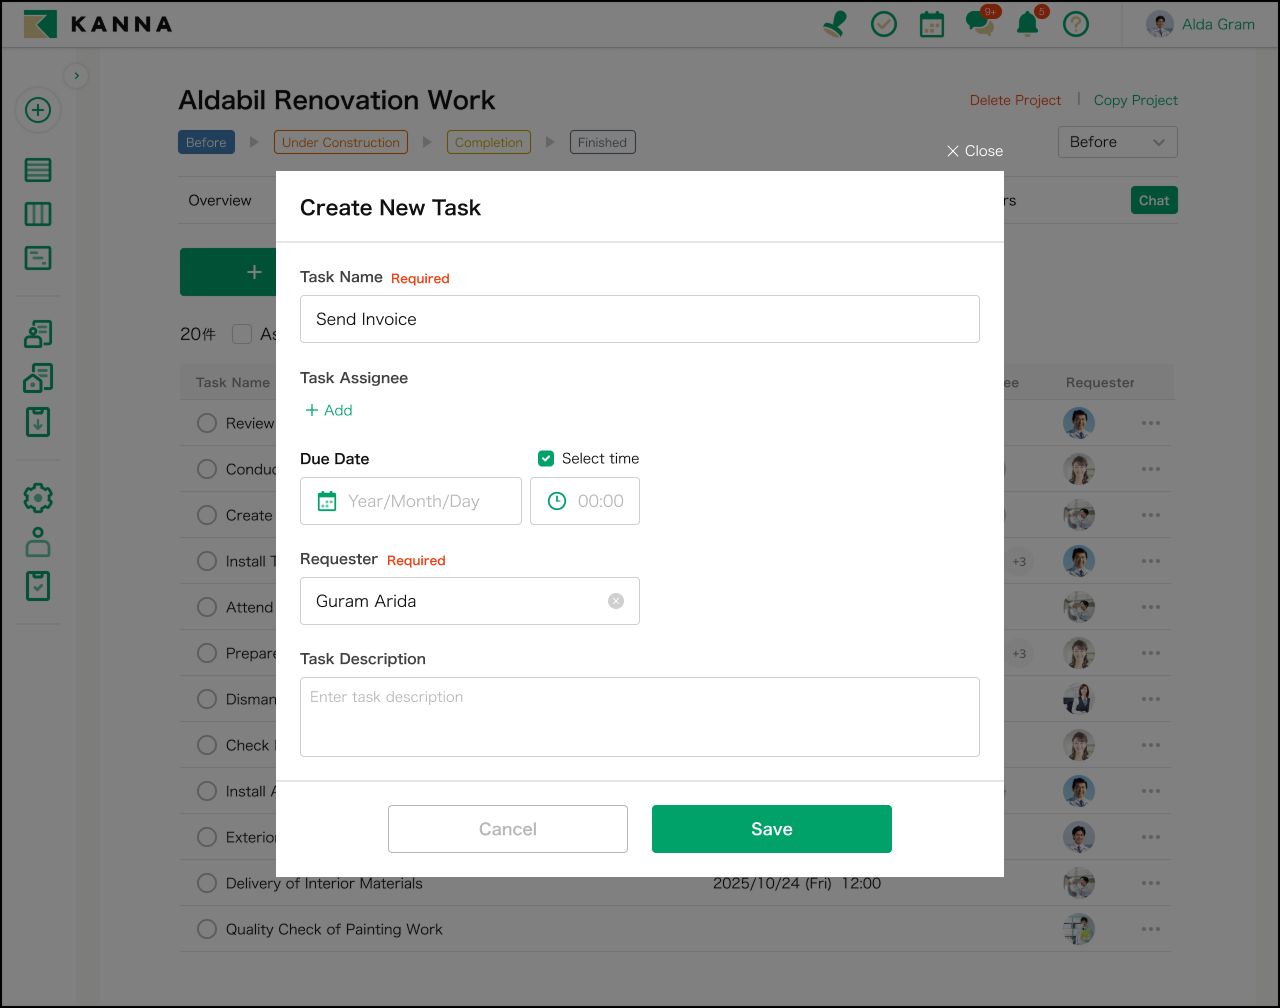Viewport: 1280px width, 1008px height.
Task: Mark Delivery of Interior Materials complete
Action: 207,883
